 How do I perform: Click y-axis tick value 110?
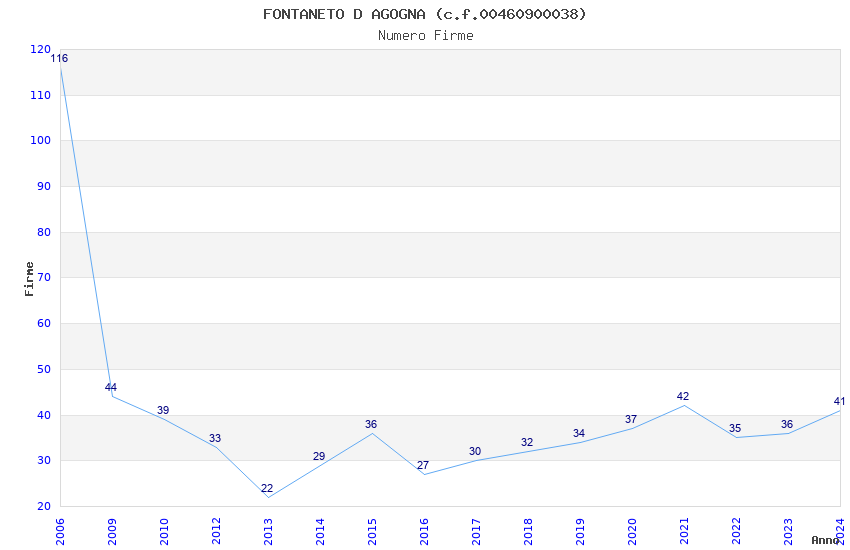pyautogui.click(x=41, y=95)
